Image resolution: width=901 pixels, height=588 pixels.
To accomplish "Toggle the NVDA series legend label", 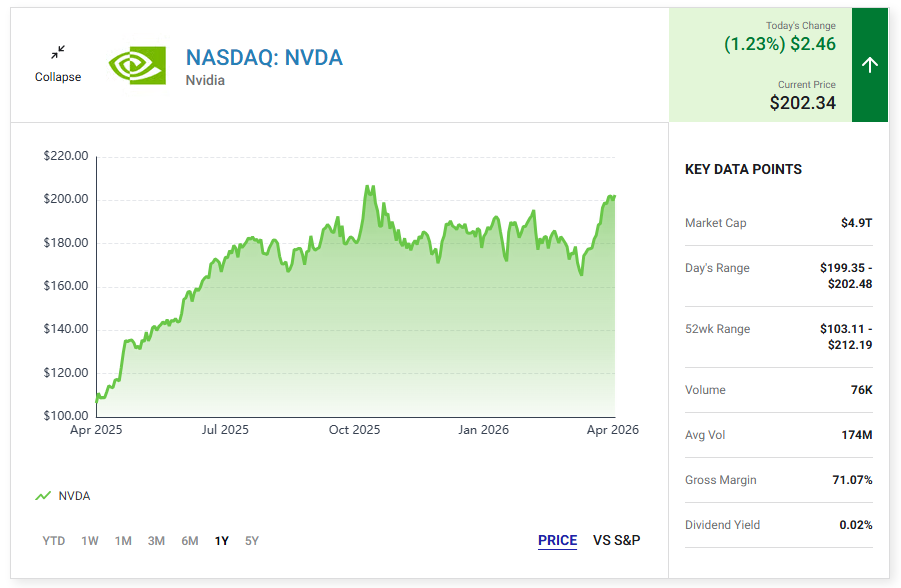I will click(x=74, y=496).
